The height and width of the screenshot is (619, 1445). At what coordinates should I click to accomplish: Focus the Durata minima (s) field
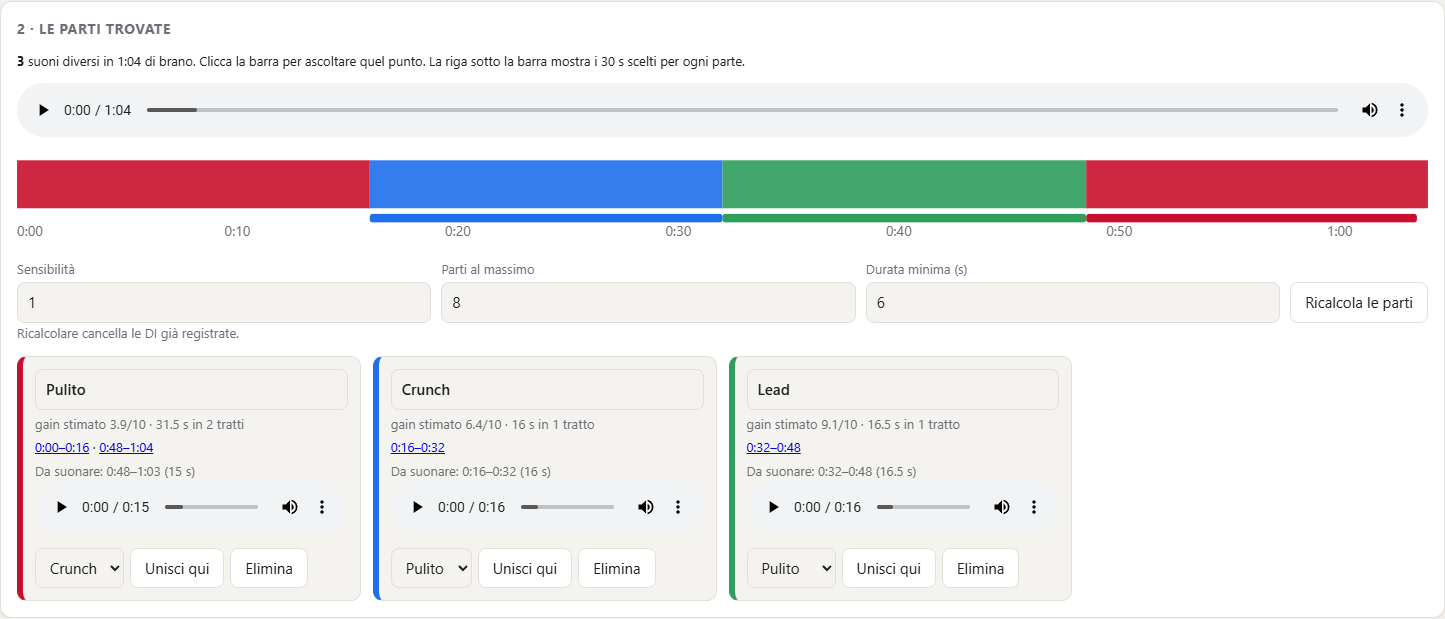click(1073, 302)
